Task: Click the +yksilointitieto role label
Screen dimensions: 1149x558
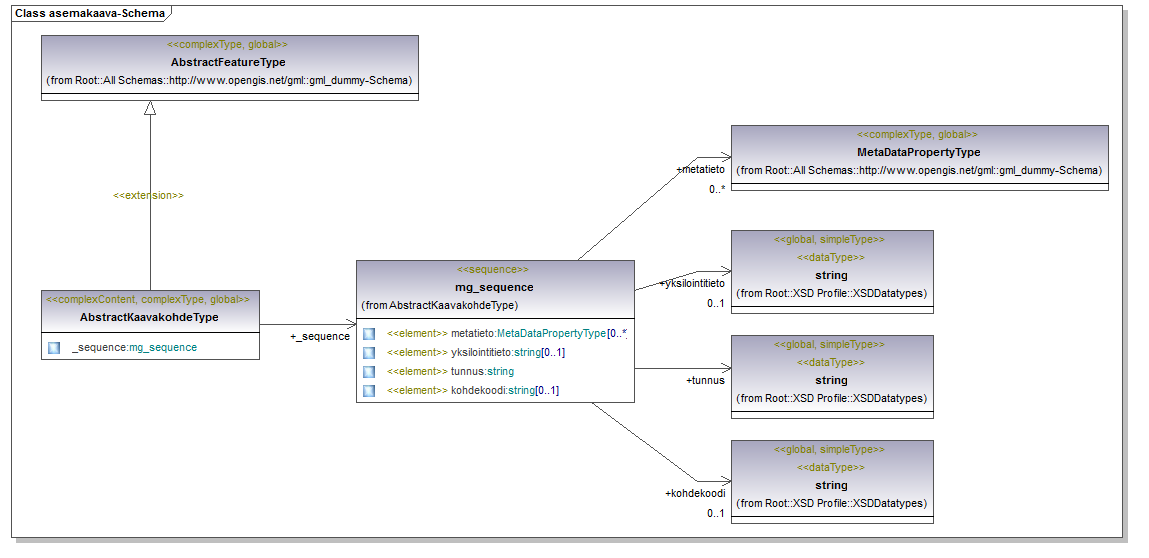Action: (x=692, y=284)
